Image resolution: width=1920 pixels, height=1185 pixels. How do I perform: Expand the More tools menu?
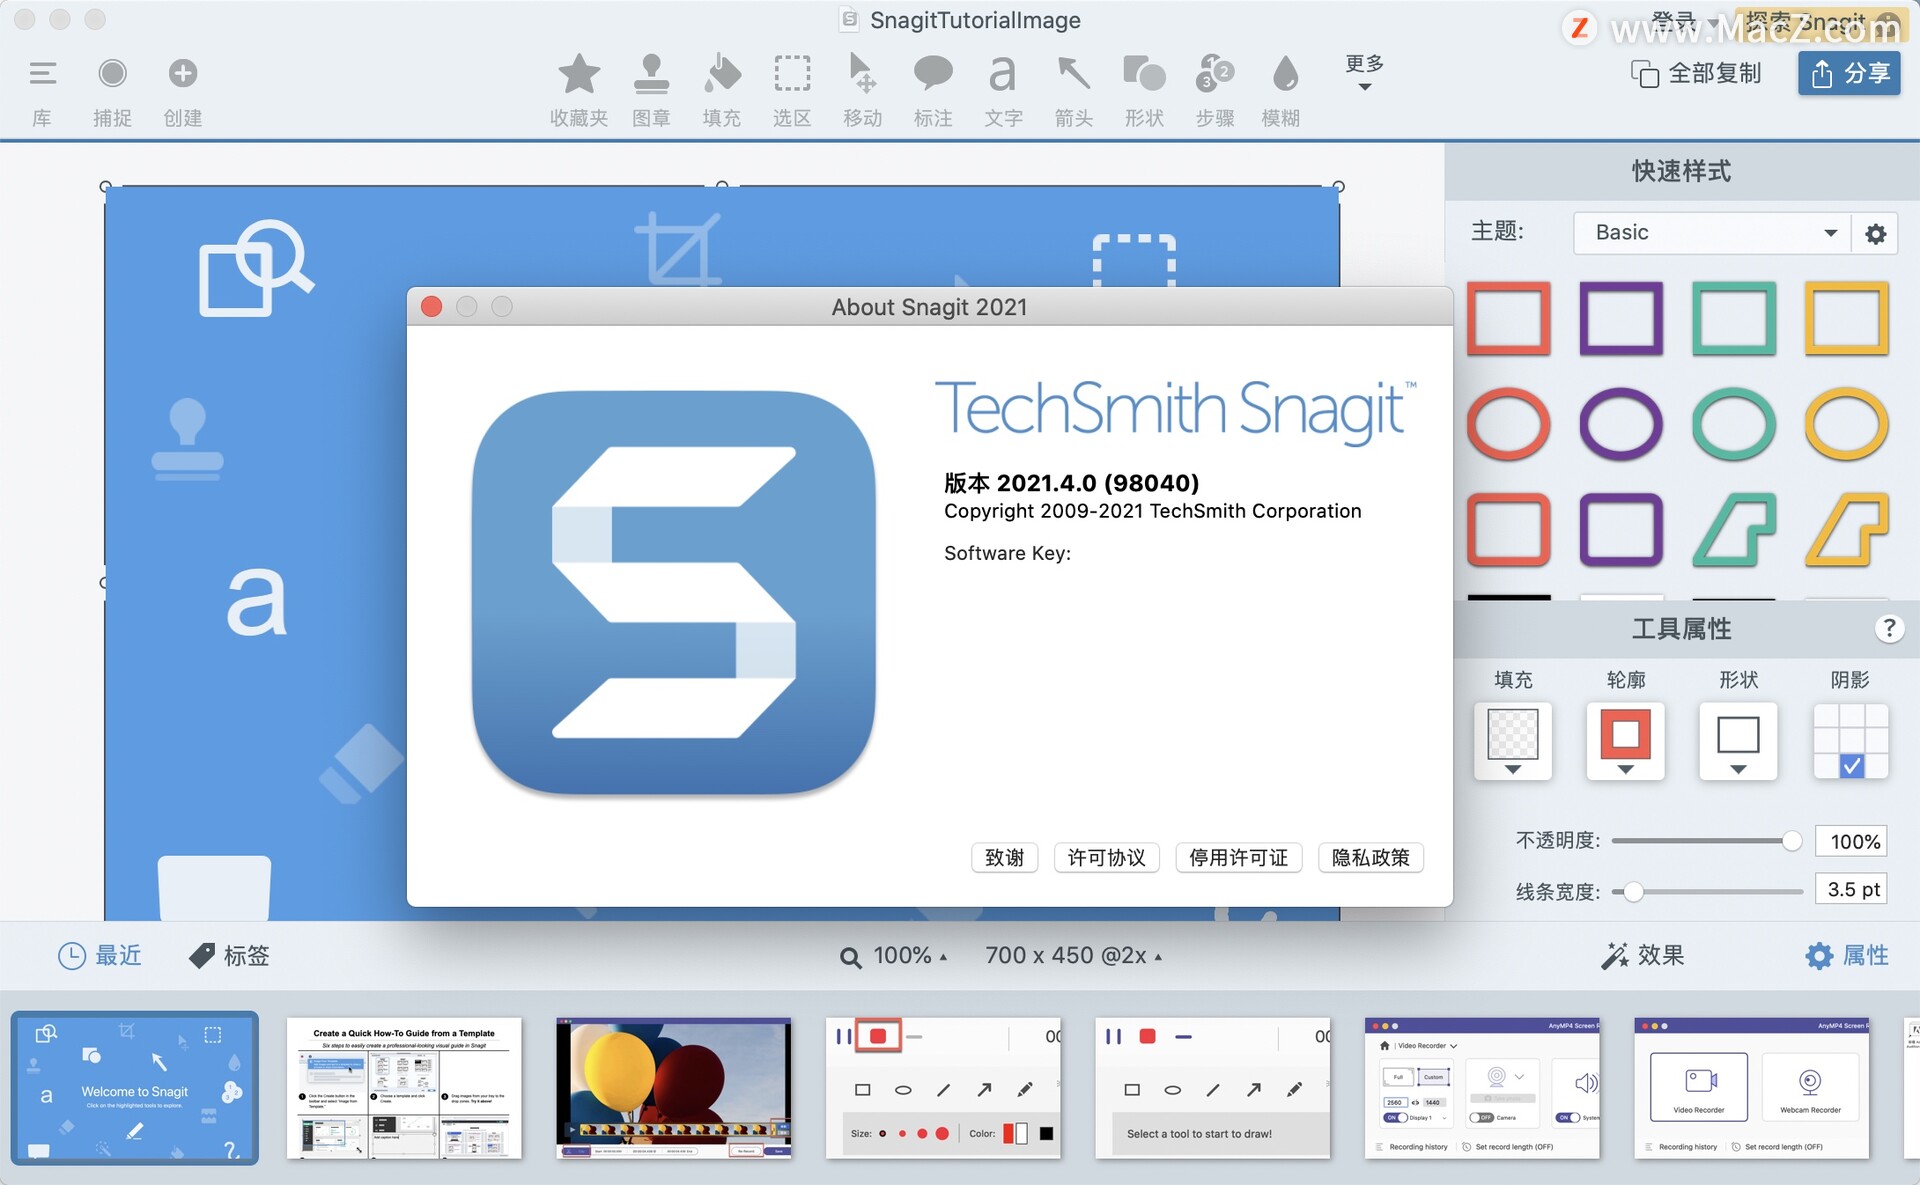1364,72
